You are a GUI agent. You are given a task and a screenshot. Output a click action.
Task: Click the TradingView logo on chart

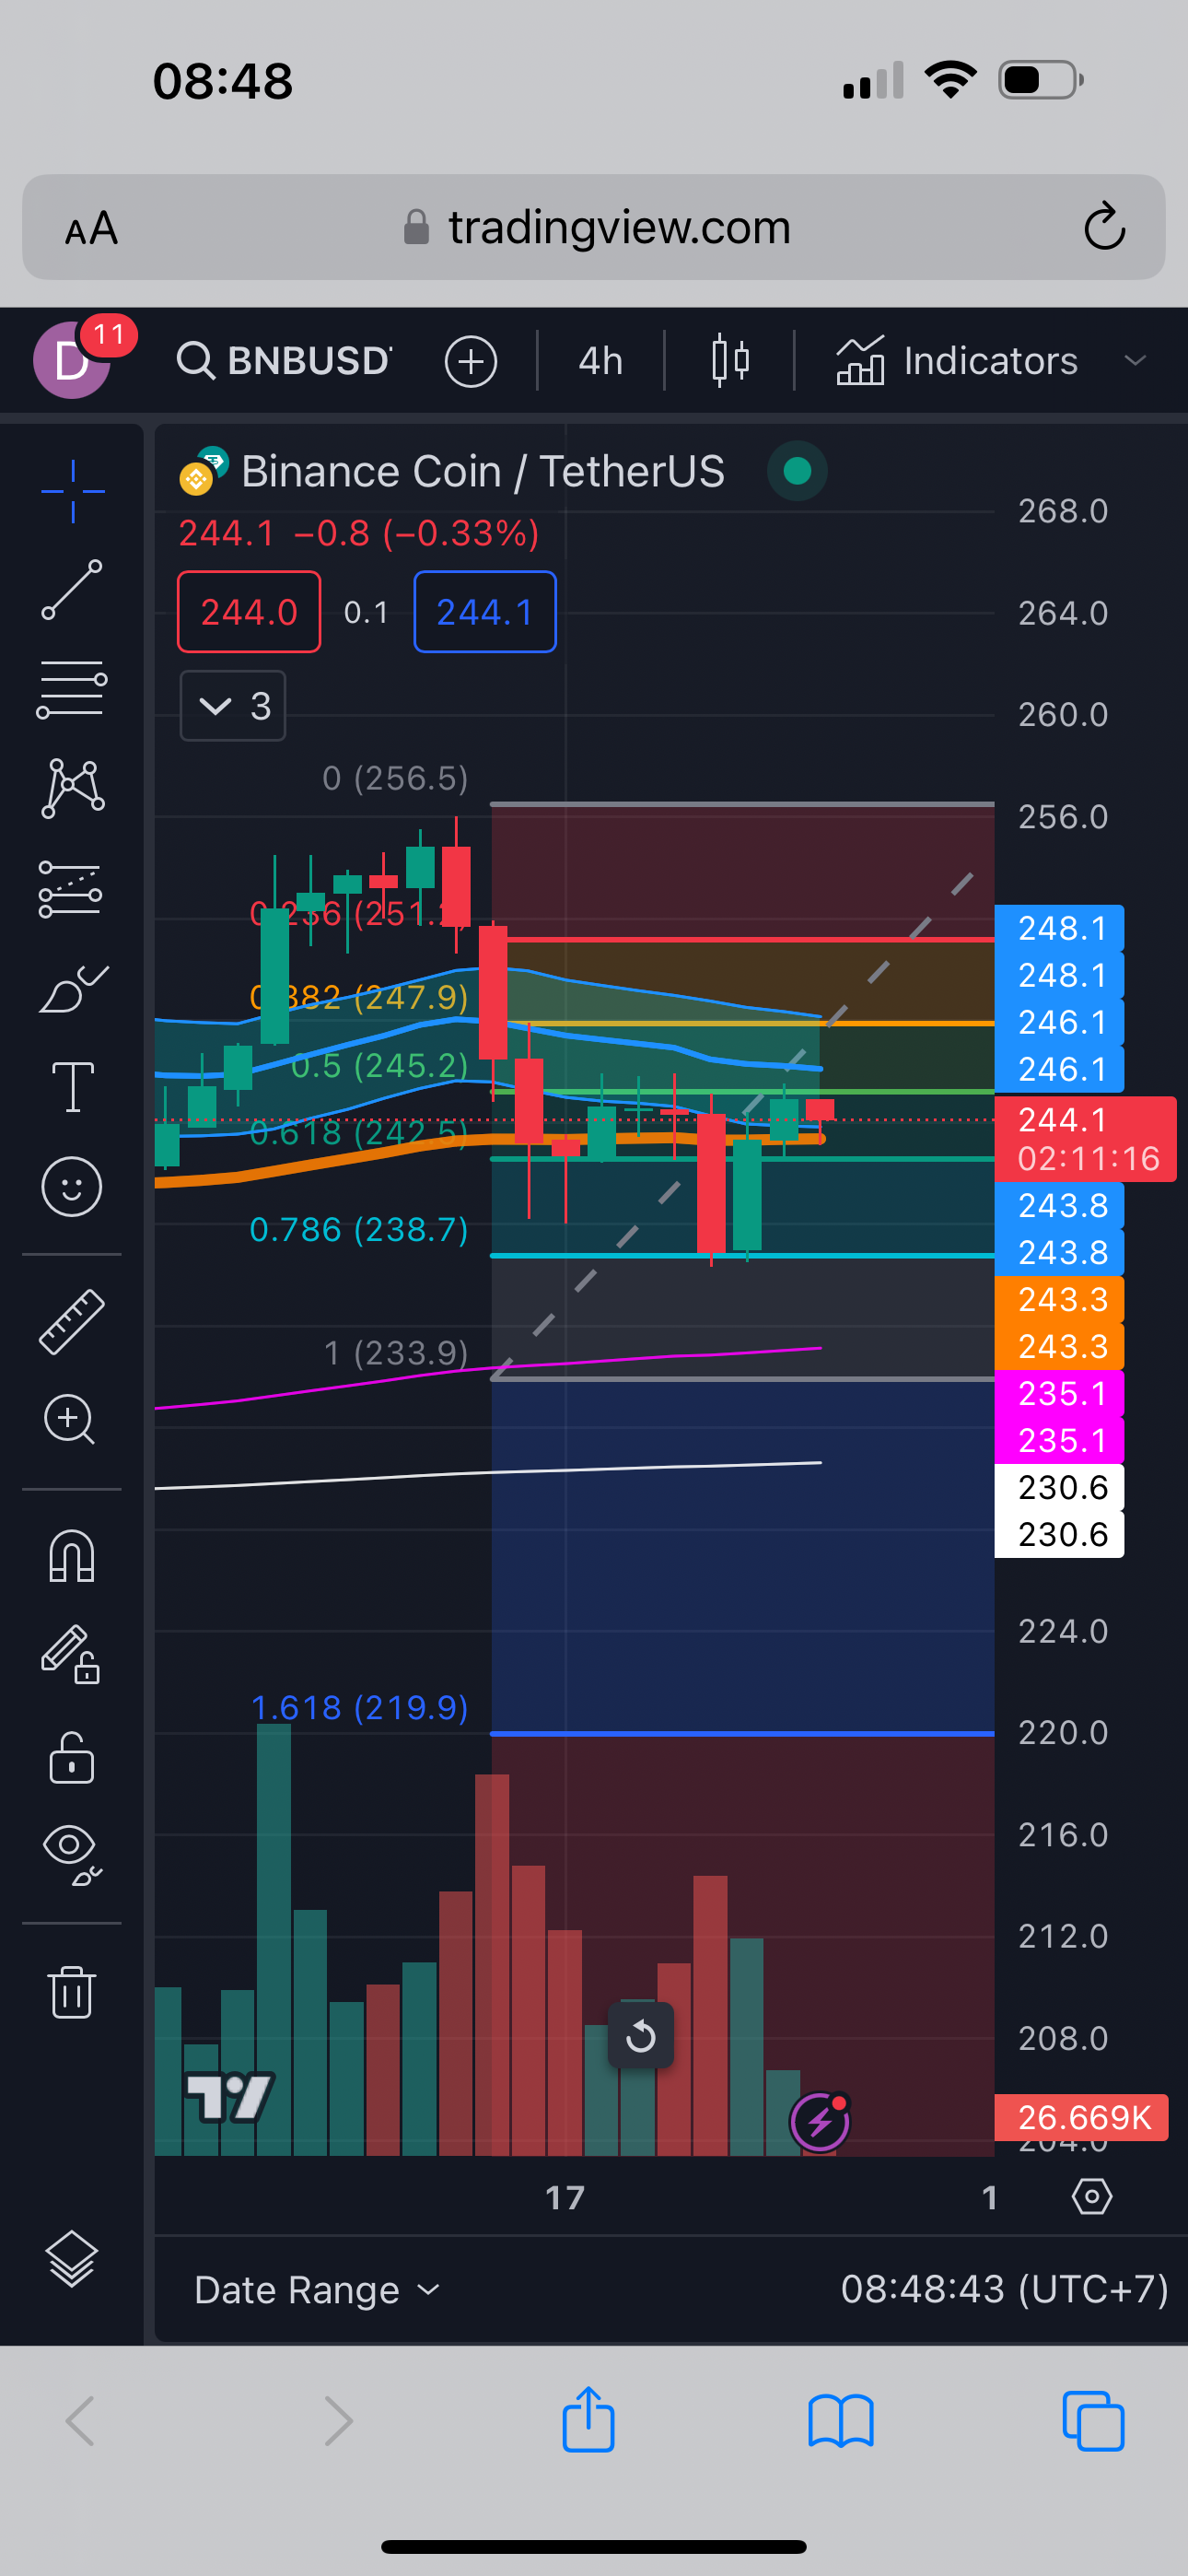click(x=230, y=2097)
